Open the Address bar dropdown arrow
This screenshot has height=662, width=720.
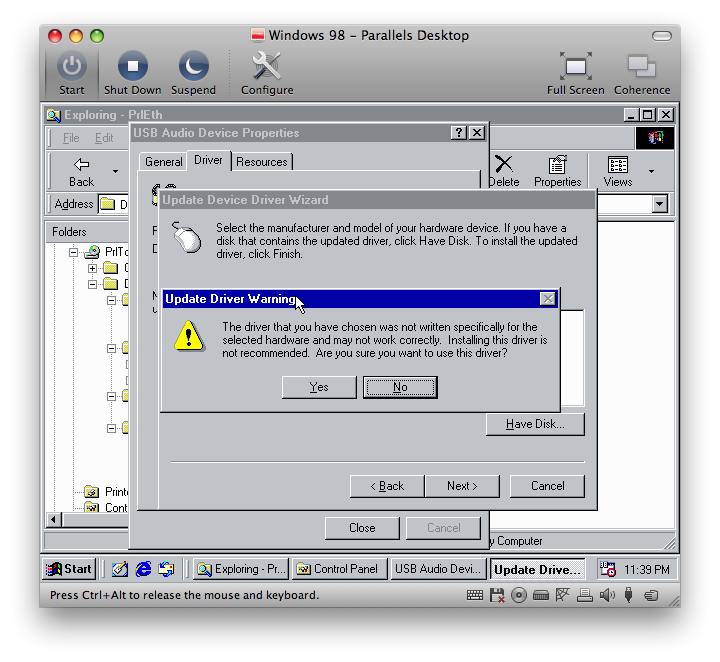tap(659, 204)
